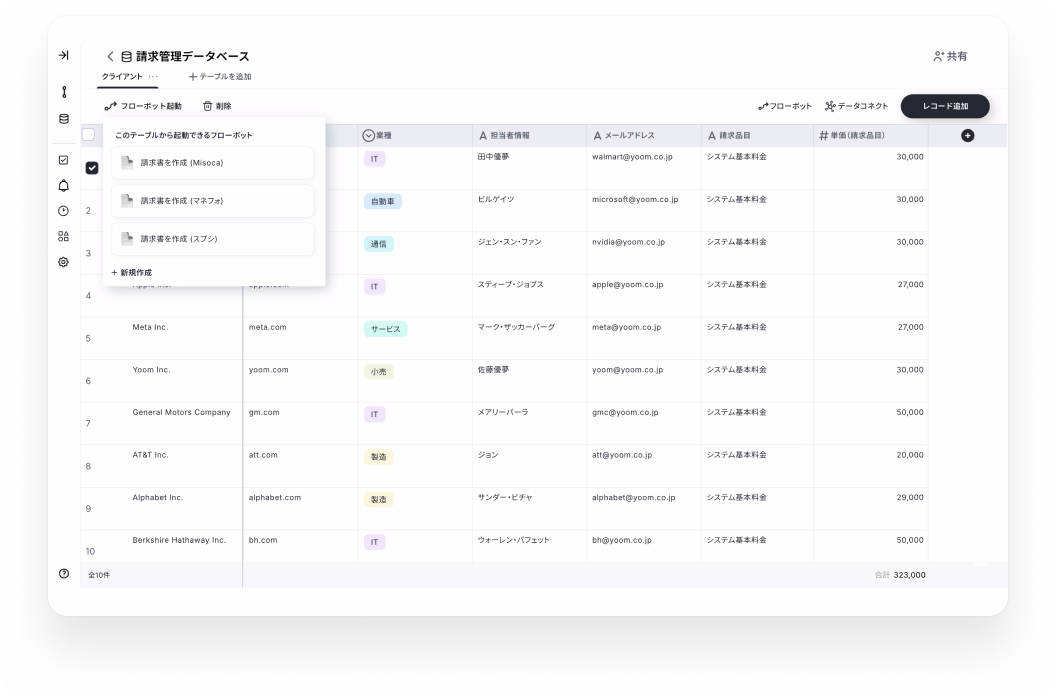Viewport: 1056px width, 696px height.
Task: Uncheck the first row's checkbox
Action: click(x=92, y=168)
